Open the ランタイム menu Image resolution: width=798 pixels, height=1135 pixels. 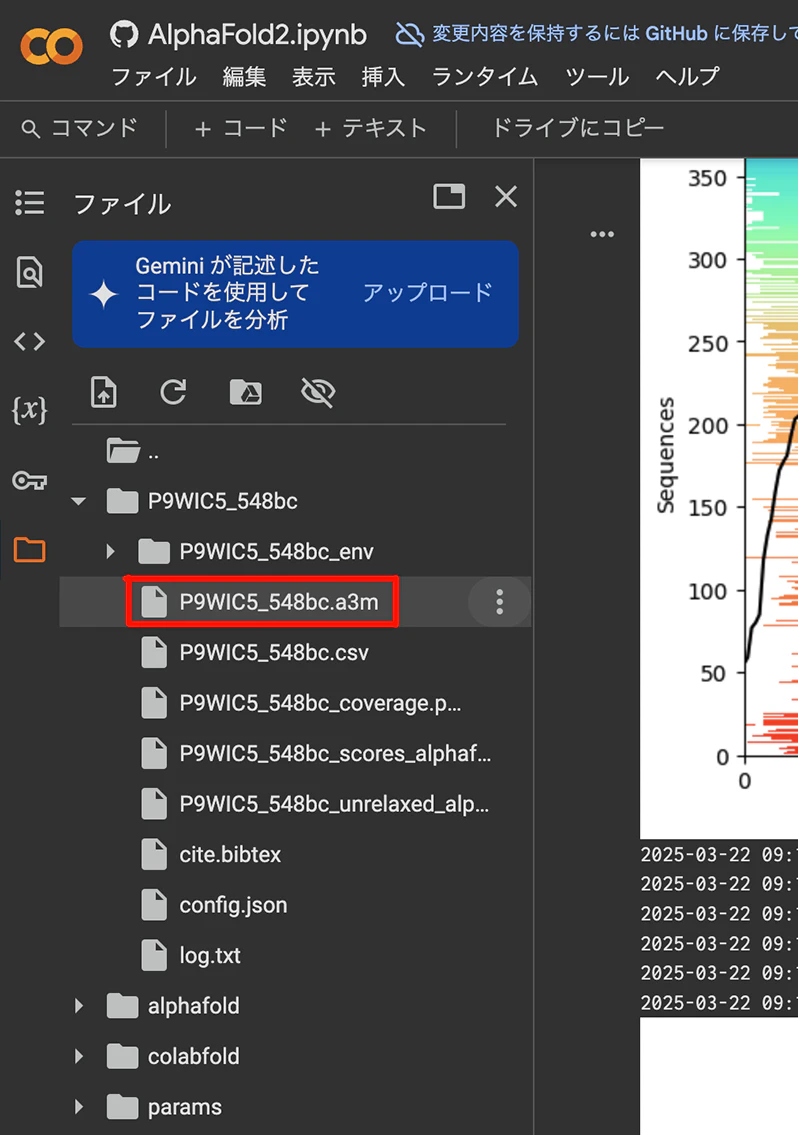(x=484, y=77)
